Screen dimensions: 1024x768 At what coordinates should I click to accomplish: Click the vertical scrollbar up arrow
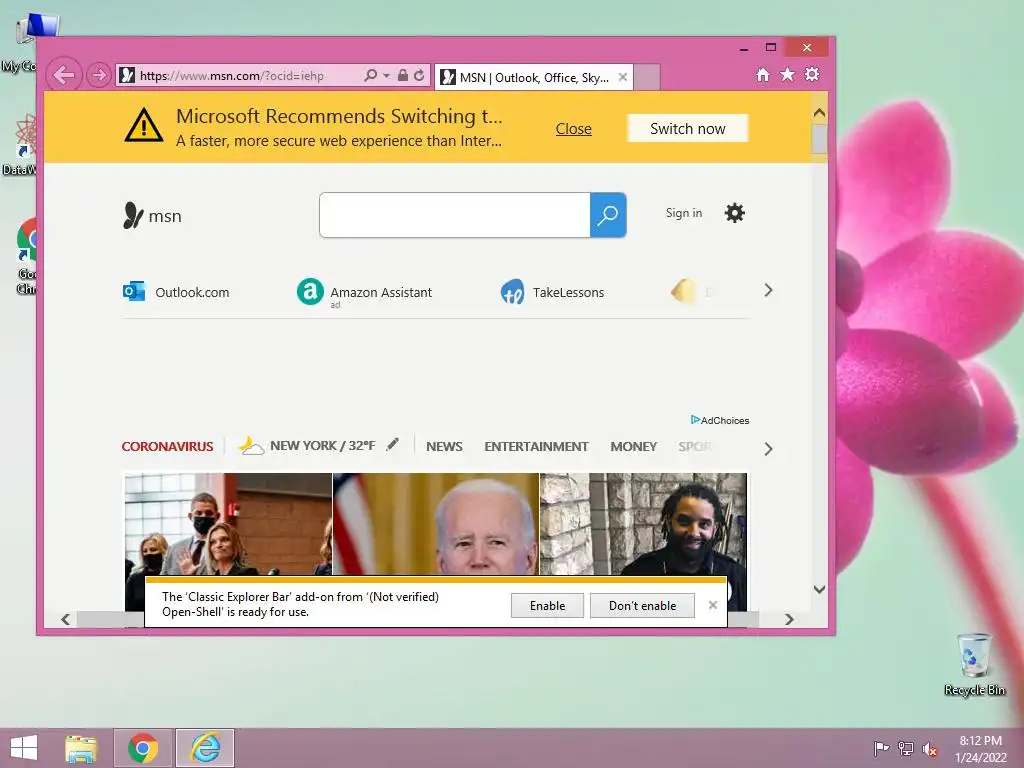(x=820, y=113)
